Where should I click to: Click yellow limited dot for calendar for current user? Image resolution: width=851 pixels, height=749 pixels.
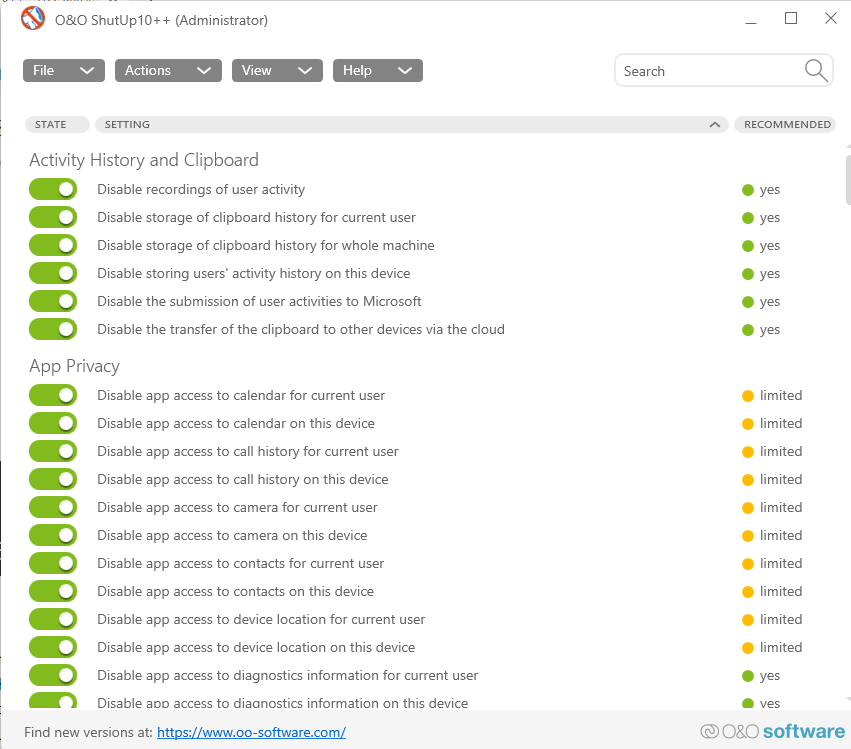pos(747,396)
